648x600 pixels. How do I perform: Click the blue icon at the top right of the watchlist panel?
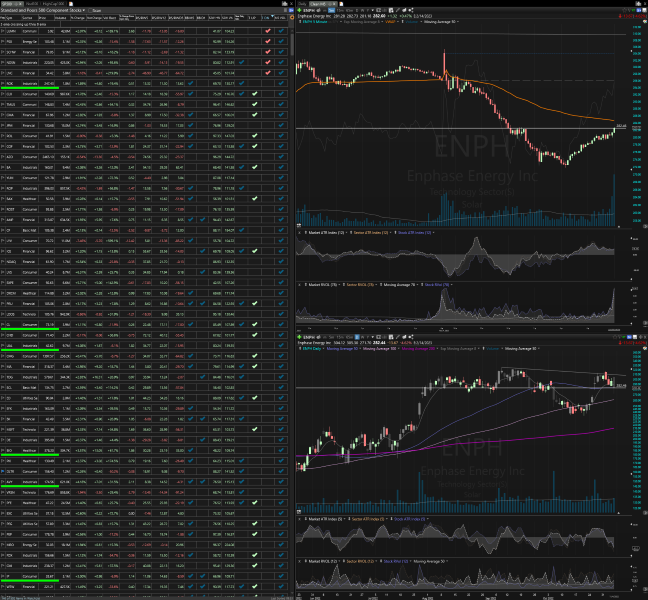coord(291,10)
